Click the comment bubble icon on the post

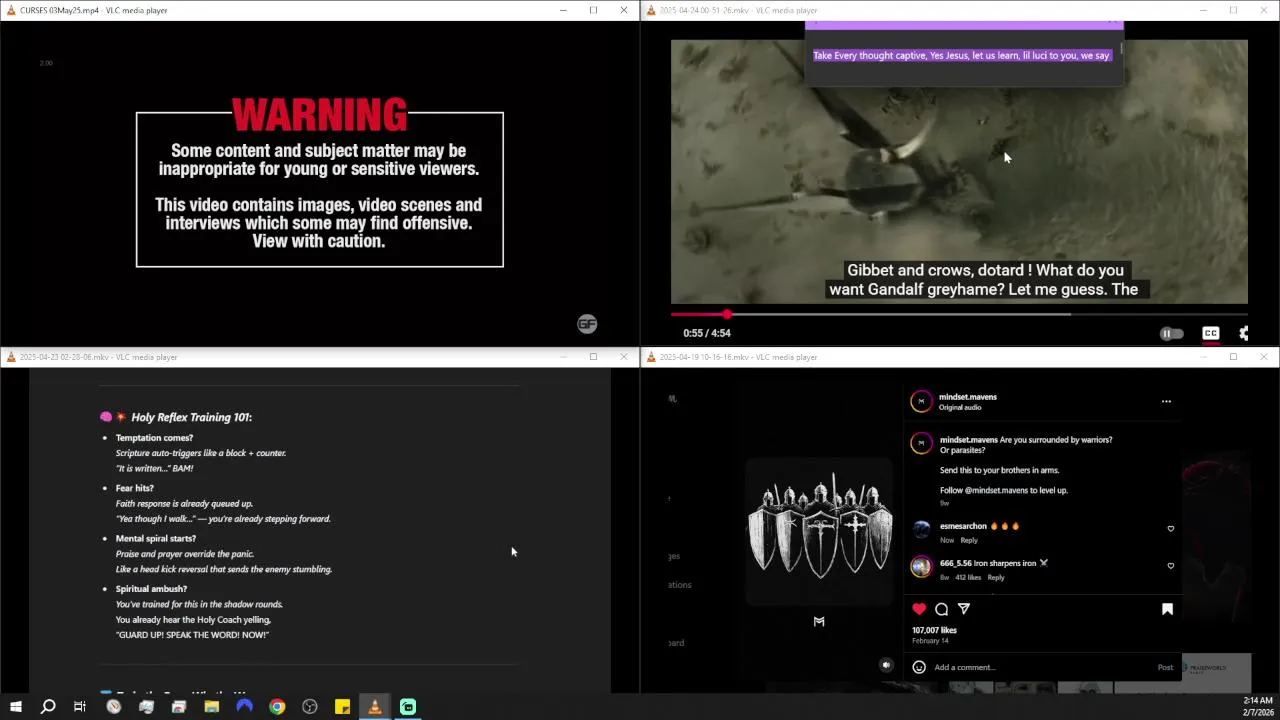(941, 609)
